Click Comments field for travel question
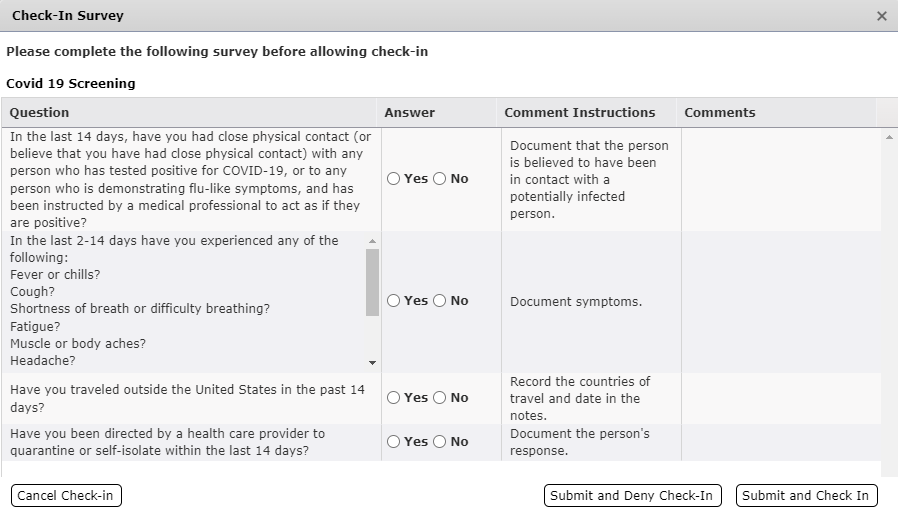This screenshot has height=510, width=898. [780, 398]
